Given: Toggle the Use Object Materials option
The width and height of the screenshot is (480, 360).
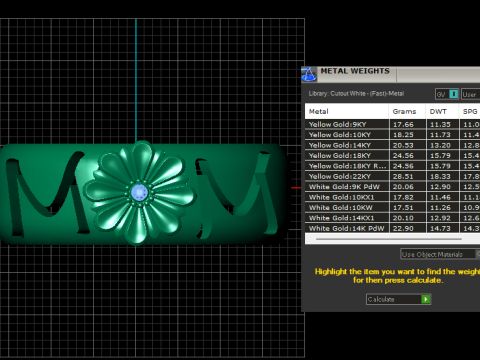Looking at the screenshot, I should 440,254.
